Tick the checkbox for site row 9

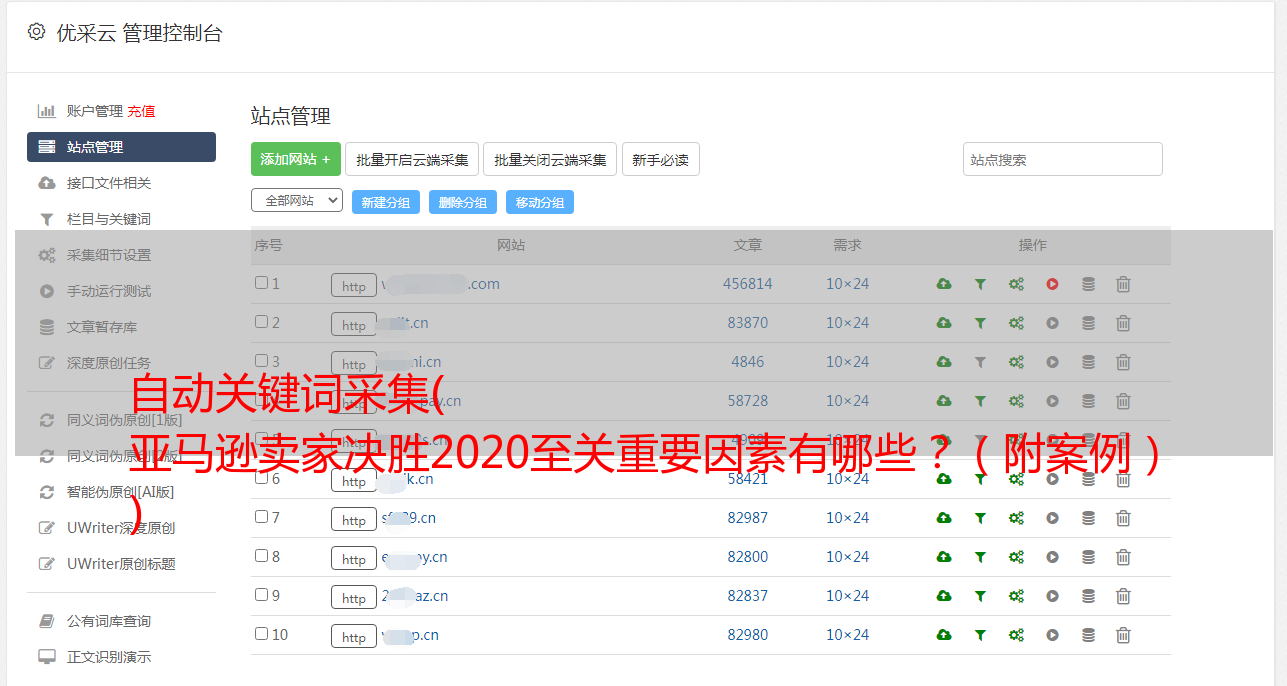click(261, 595)
